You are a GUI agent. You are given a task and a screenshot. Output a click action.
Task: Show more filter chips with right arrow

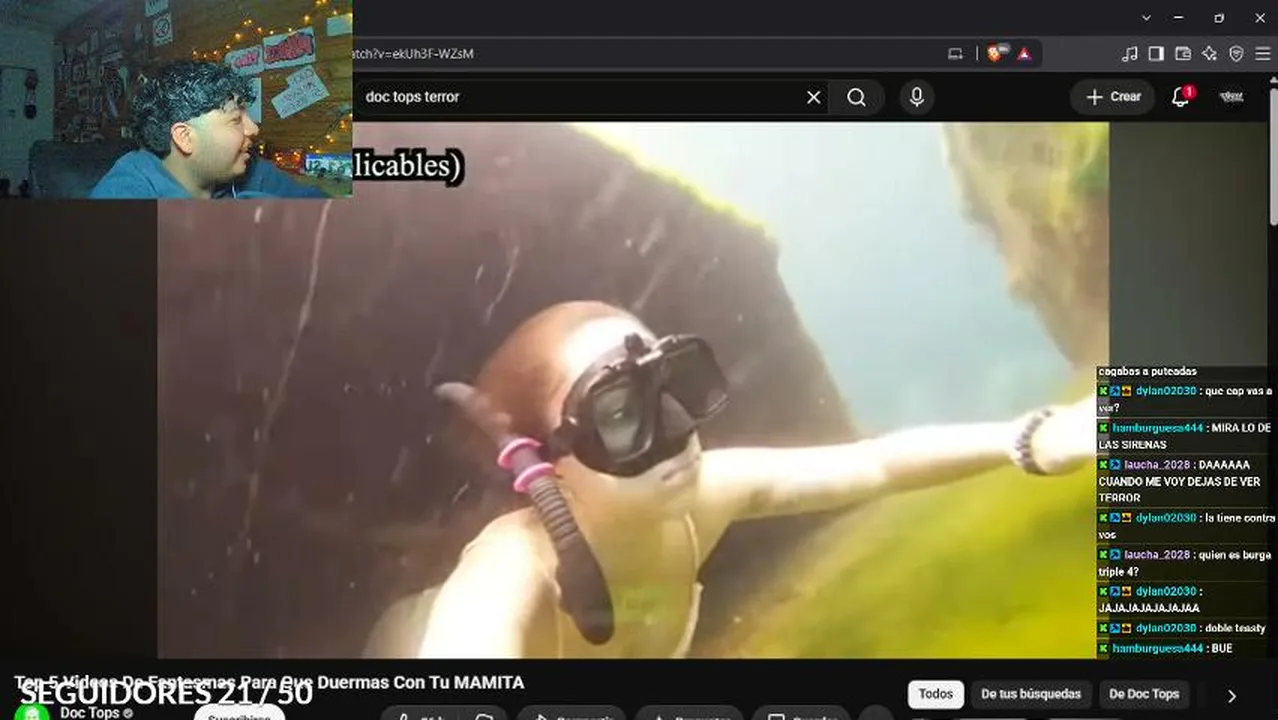pos(1231,696)
